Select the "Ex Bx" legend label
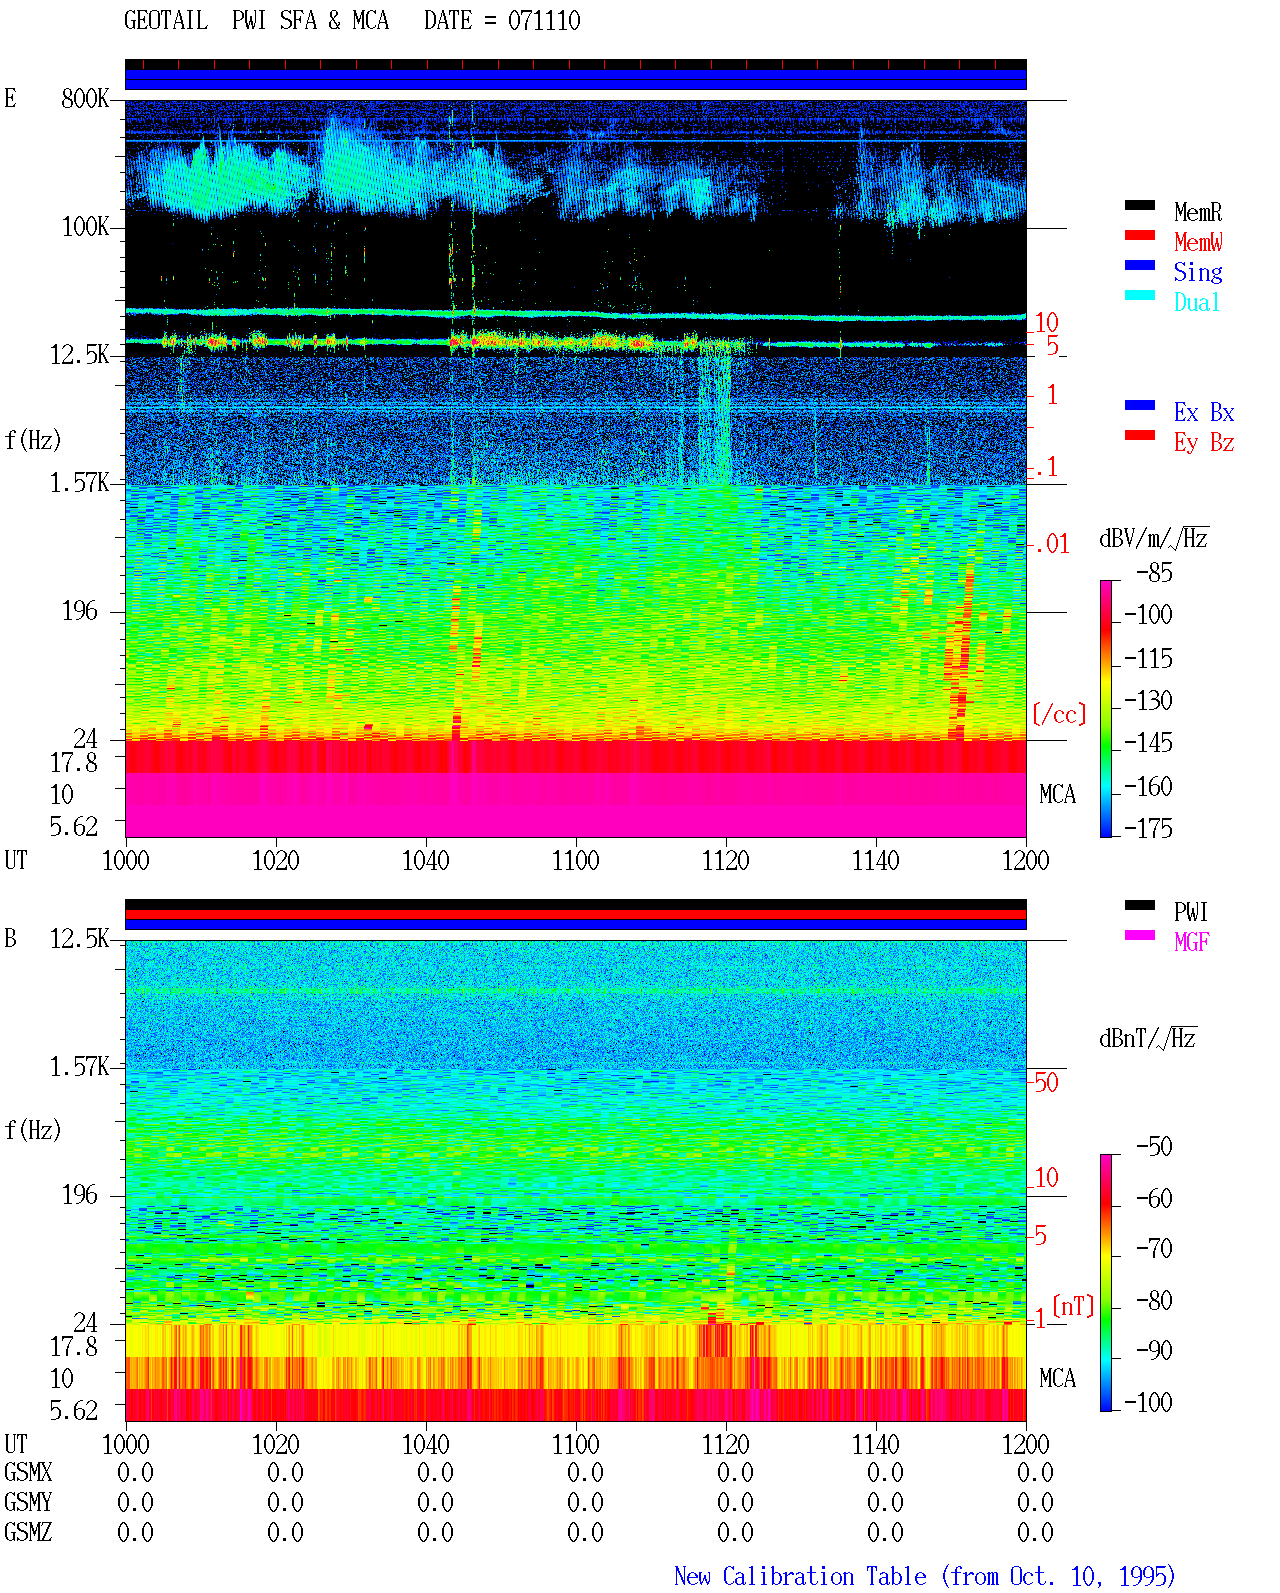Screen dimensions: 1280x1593 pyautogui.click(x=1204, y=412)
